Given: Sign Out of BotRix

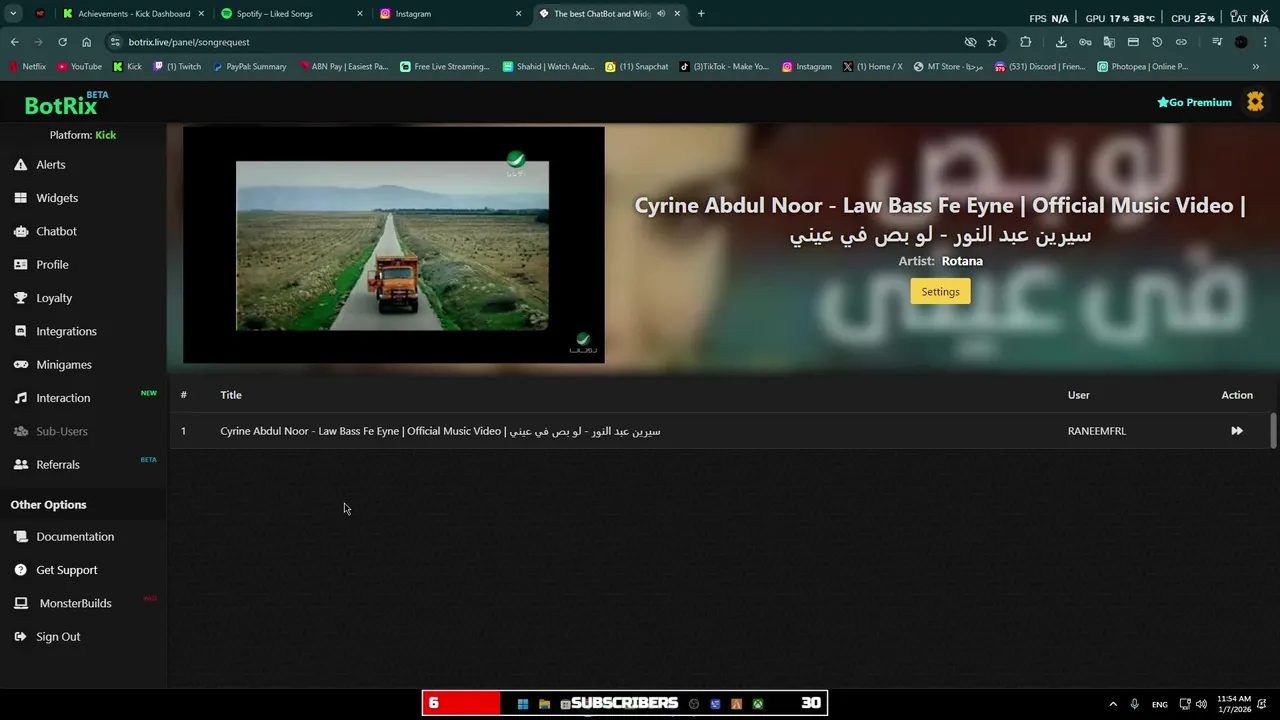Looking at the screenshot, I should tap(58, 637).
